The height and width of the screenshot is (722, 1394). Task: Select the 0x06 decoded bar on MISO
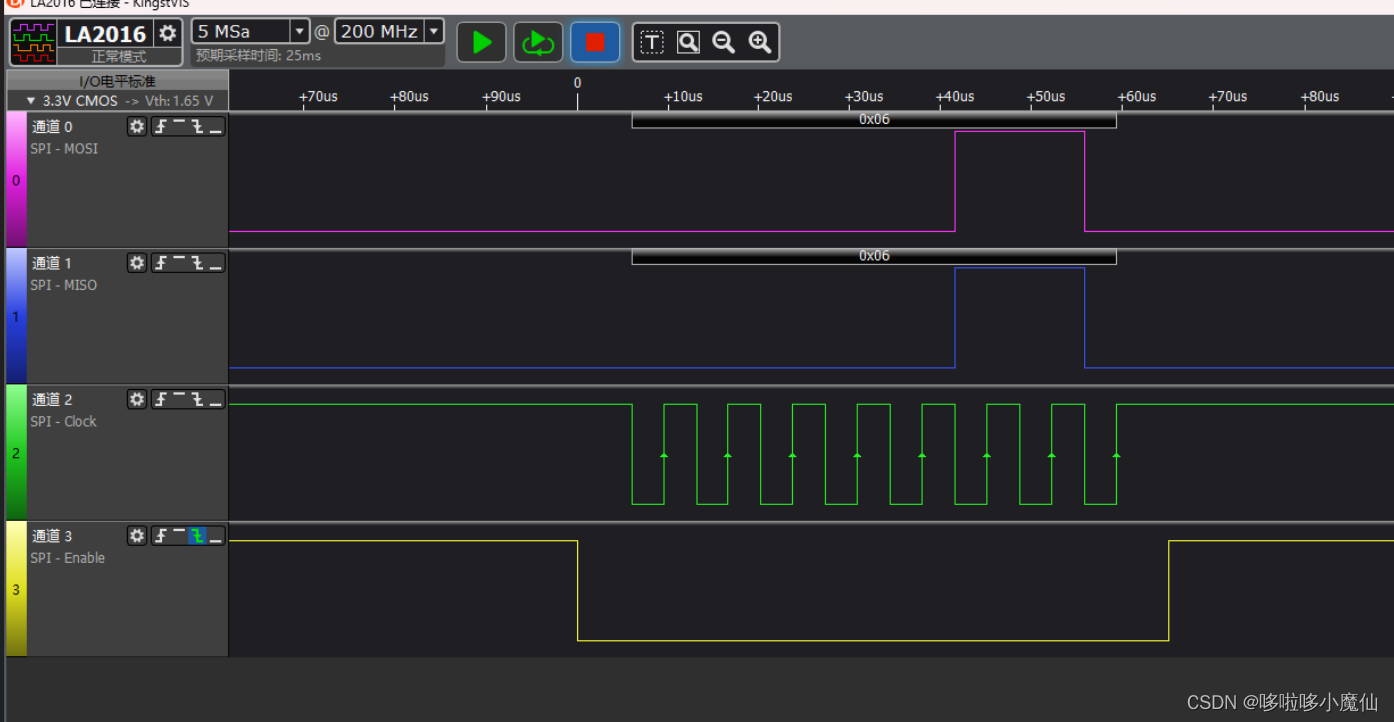pos(874,256)
